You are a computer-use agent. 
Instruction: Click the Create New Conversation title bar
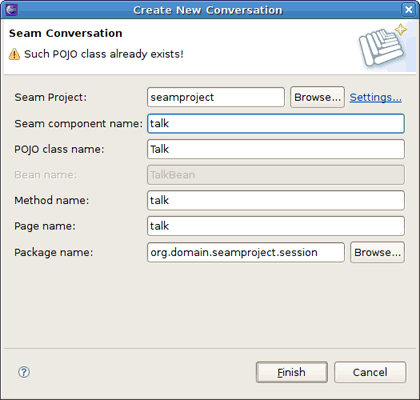click(x=208, y=10)
